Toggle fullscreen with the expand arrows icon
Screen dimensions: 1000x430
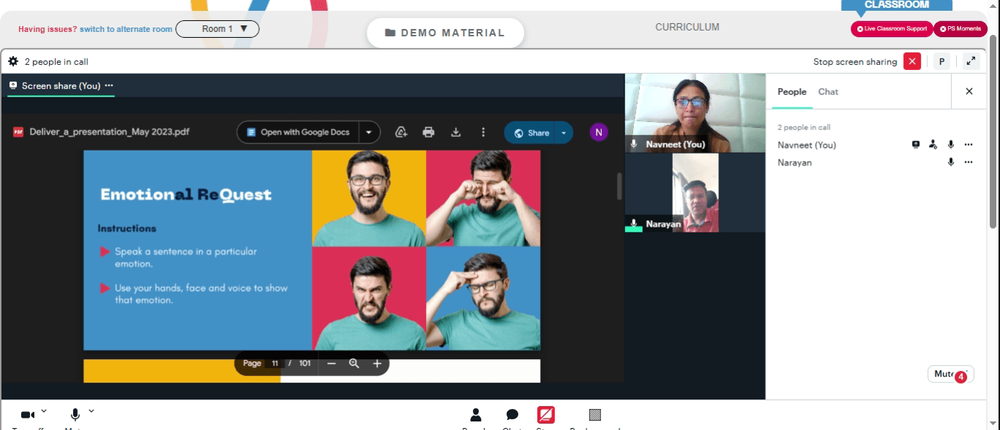[971, 61]
